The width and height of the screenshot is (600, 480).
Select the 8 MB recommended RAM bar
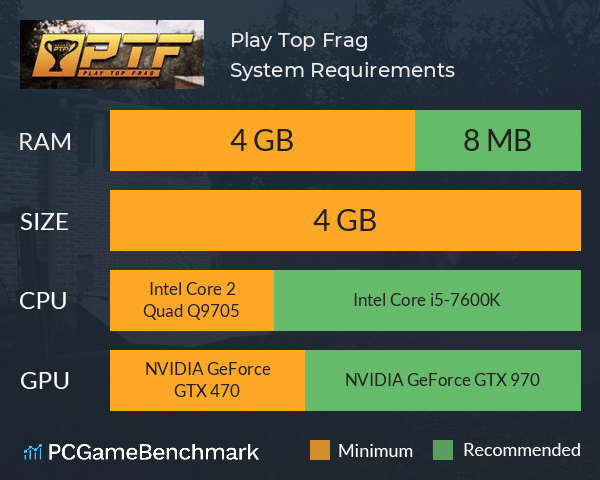tap(498, 140)
